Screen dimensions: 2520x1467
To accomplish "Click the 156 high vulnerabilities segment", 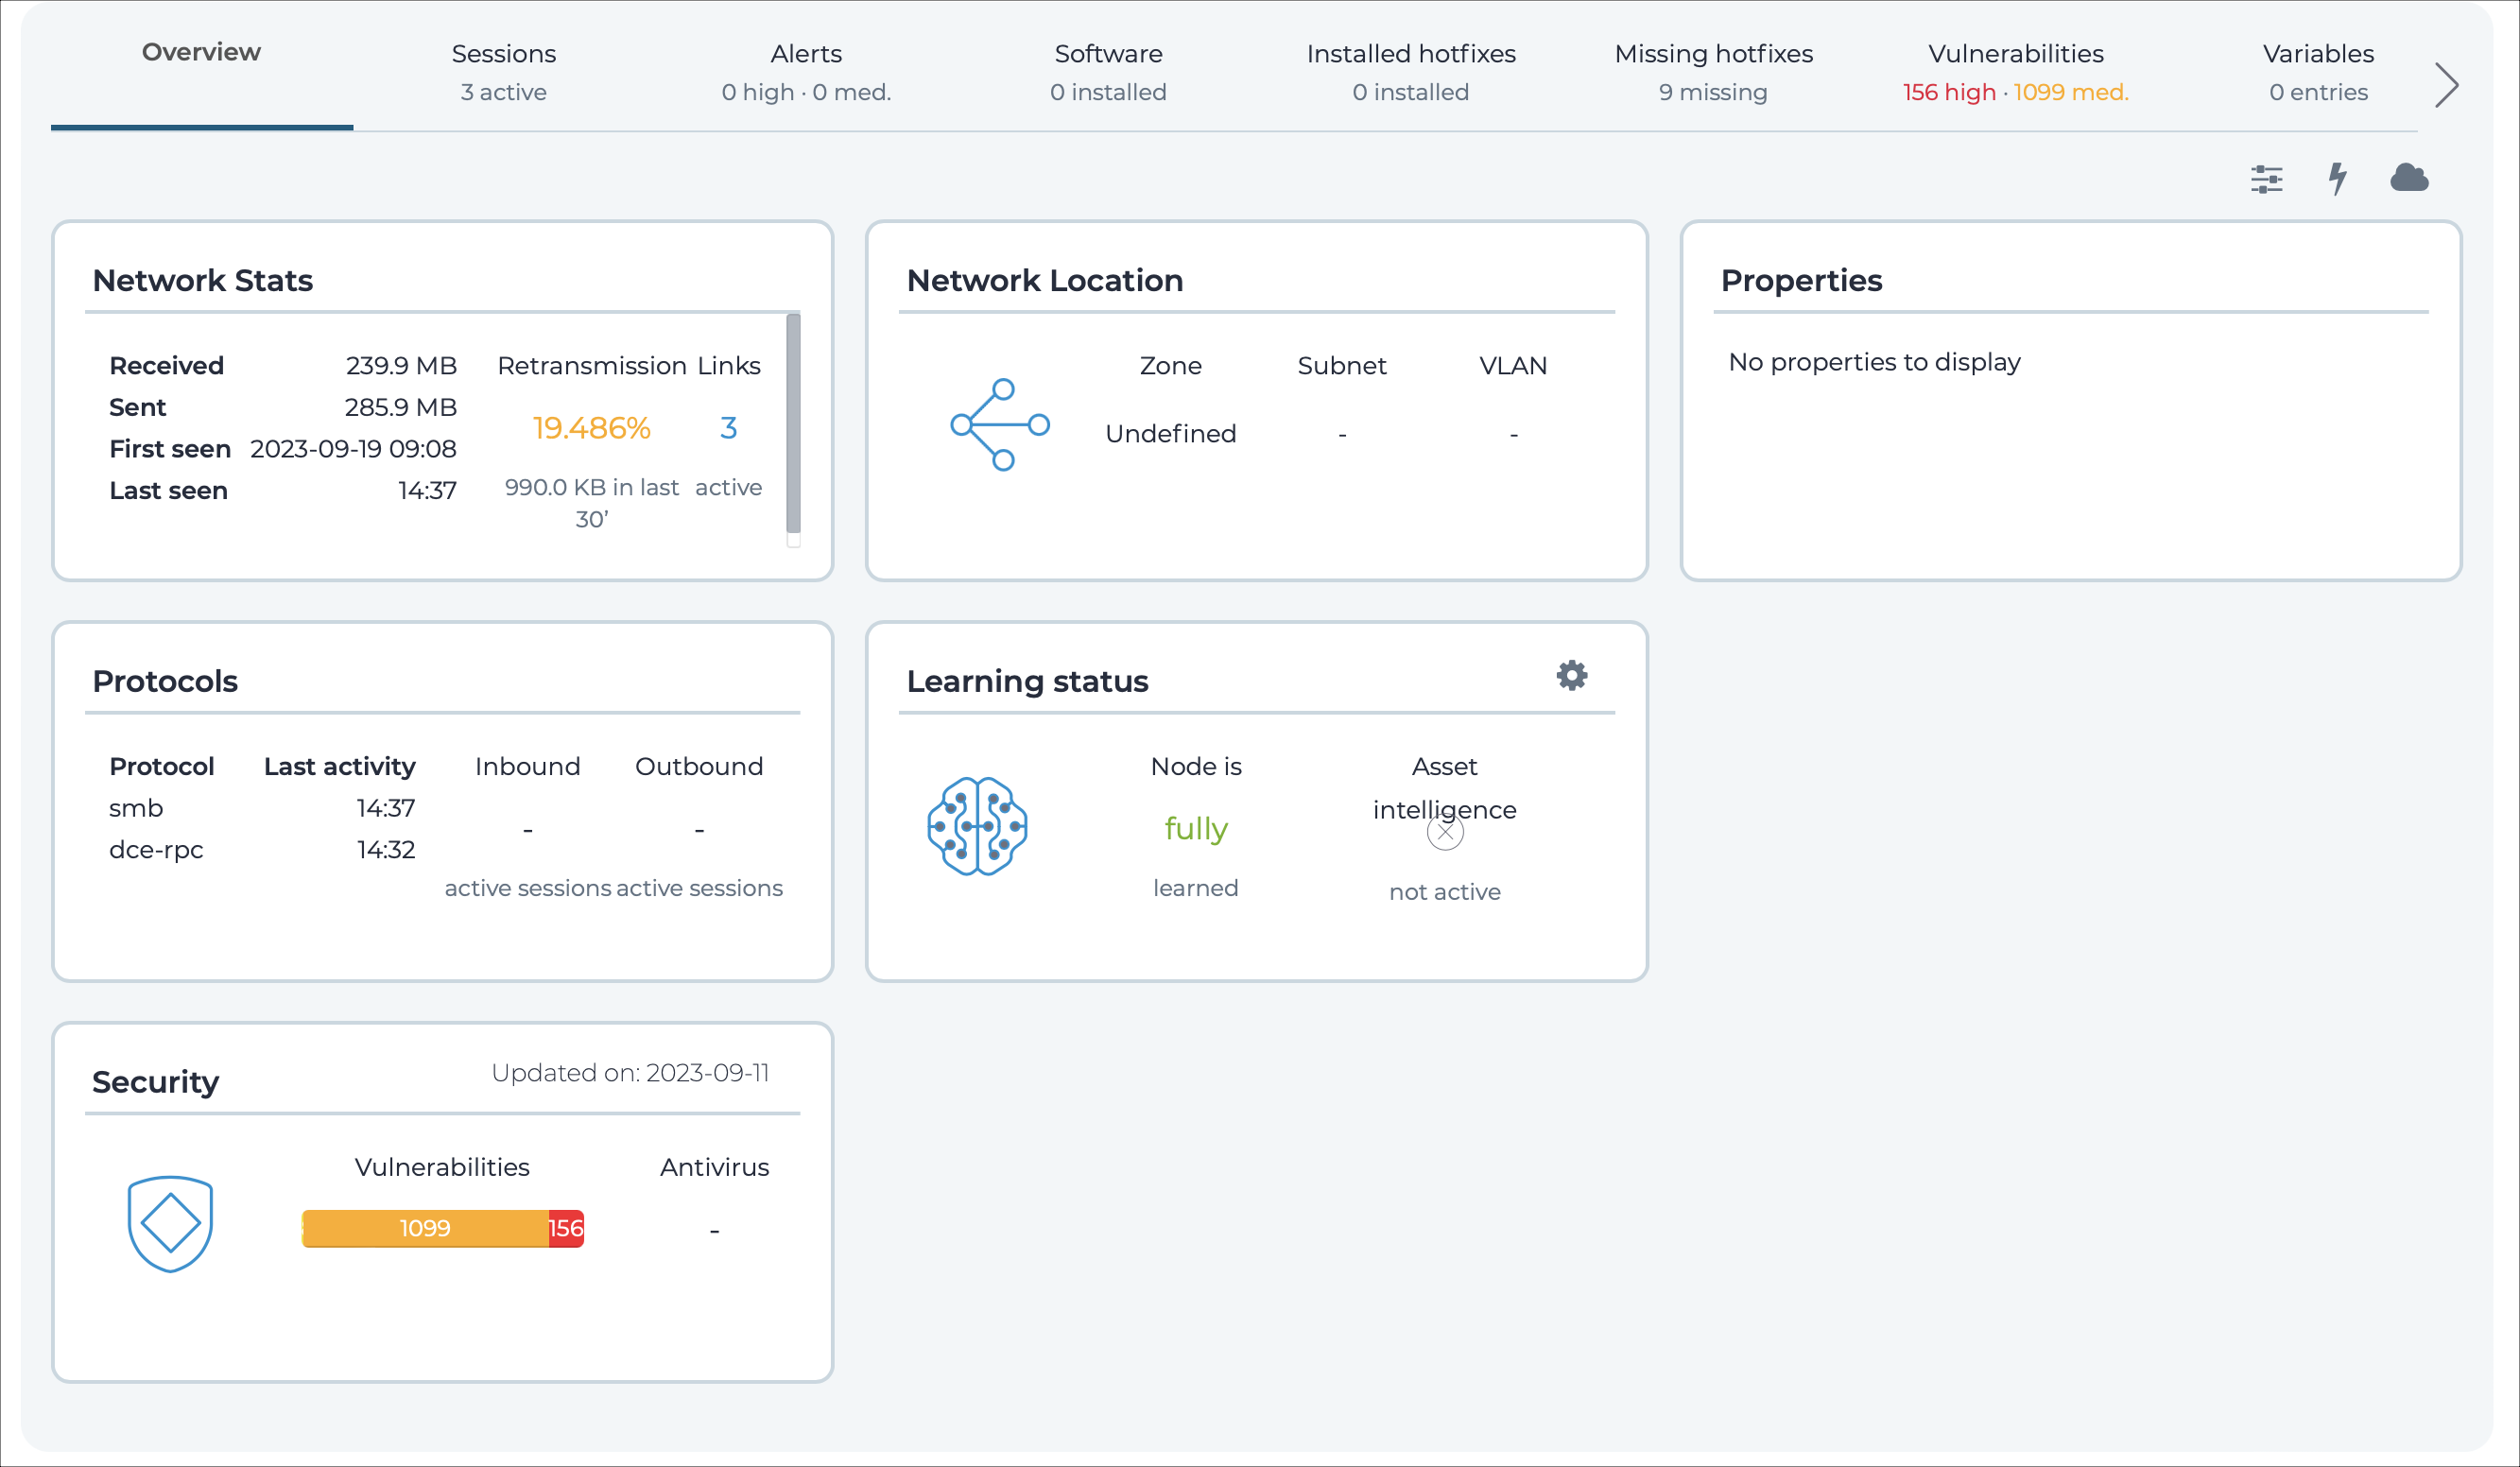I will click(x=566, y=1228).
